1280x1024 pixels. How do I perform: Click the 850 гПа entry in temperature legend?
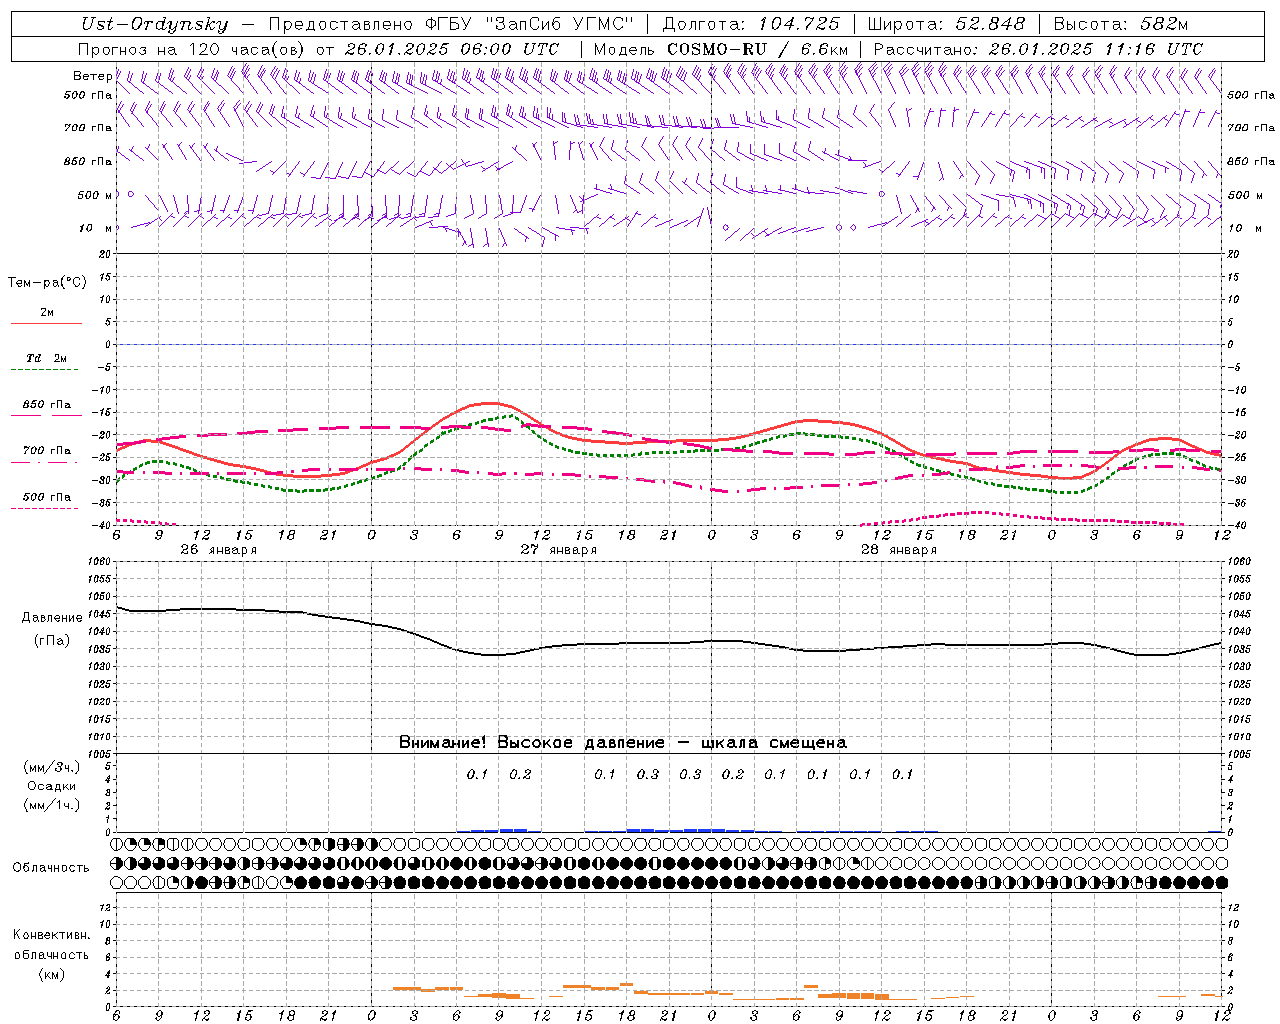point(47,405)
